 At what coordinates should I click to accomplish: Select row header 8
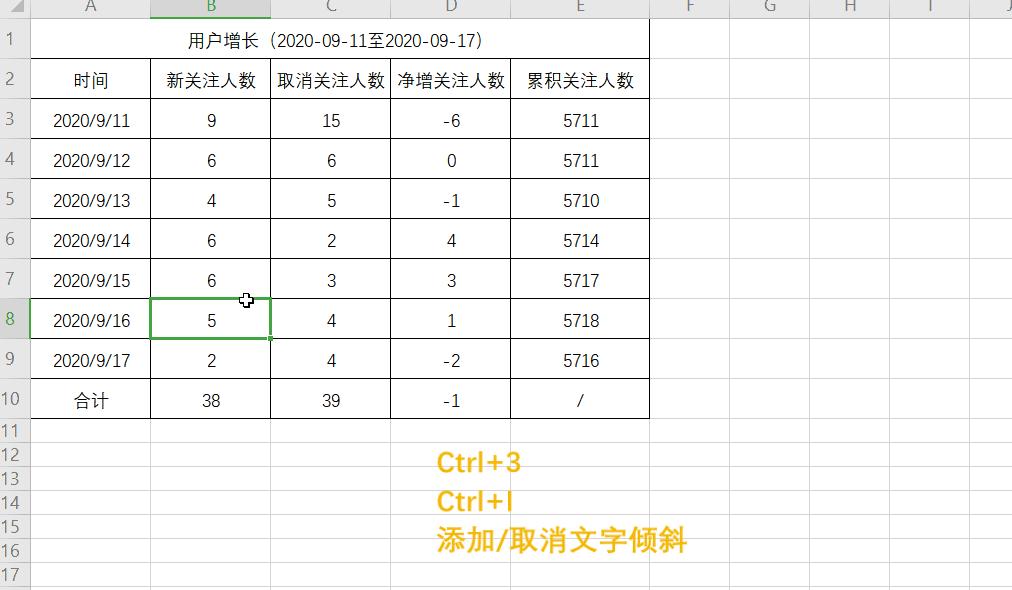point(14,319)
